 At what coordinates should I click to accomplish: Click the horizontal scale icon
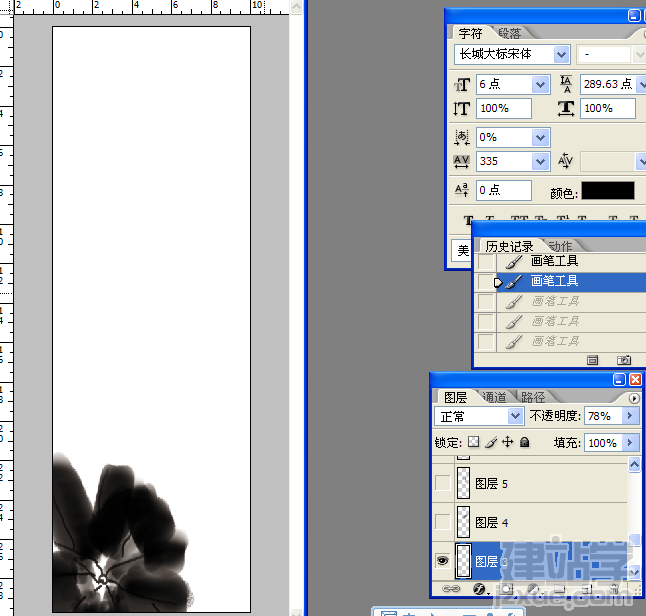coord(566,109)
